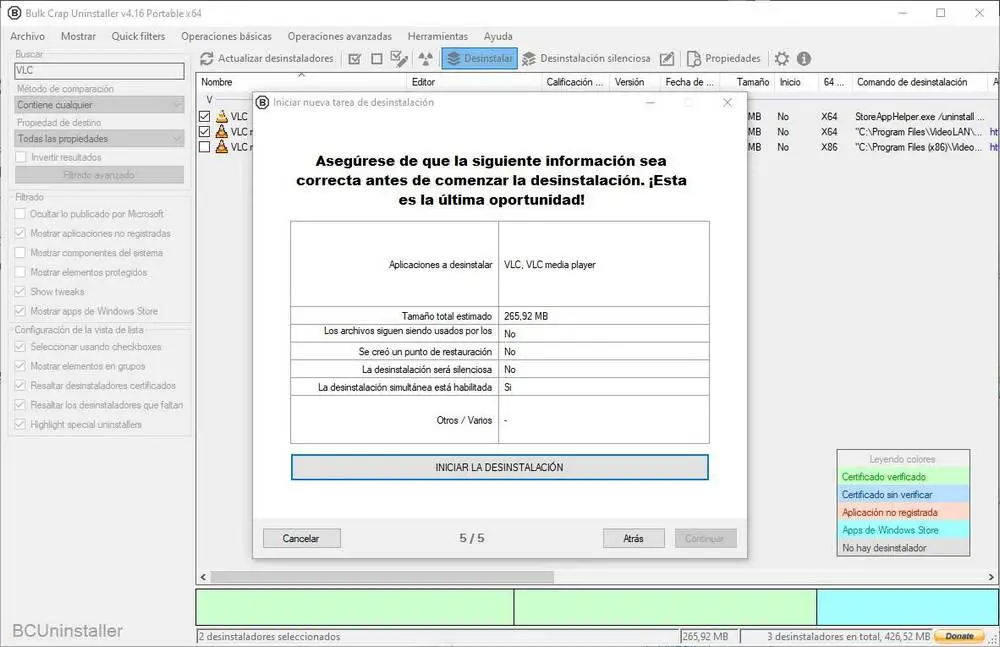This screenshot has width=1000, height=647.
Task: Toggle Resaltar los desinstaladores que faltan
Action: pyautogui.click(x=20, y=405)
